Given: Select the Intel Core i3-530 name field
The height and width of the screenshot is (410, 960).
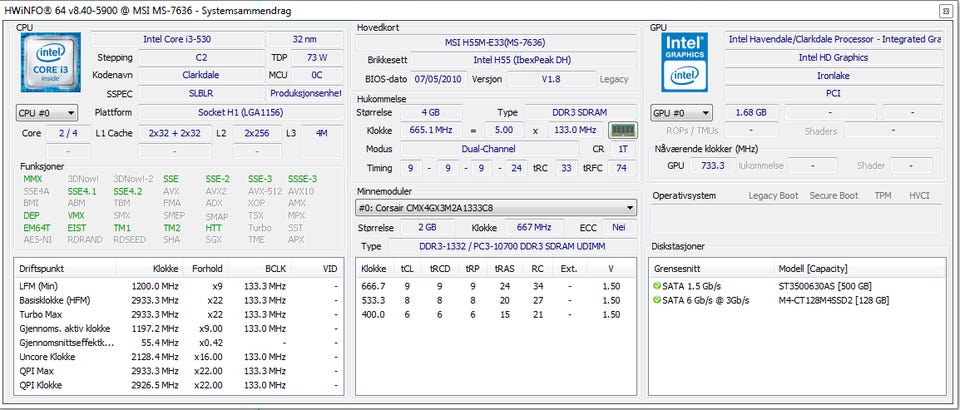Looking at the screenshot, I should pyautogui.click(x=176, y=39).
